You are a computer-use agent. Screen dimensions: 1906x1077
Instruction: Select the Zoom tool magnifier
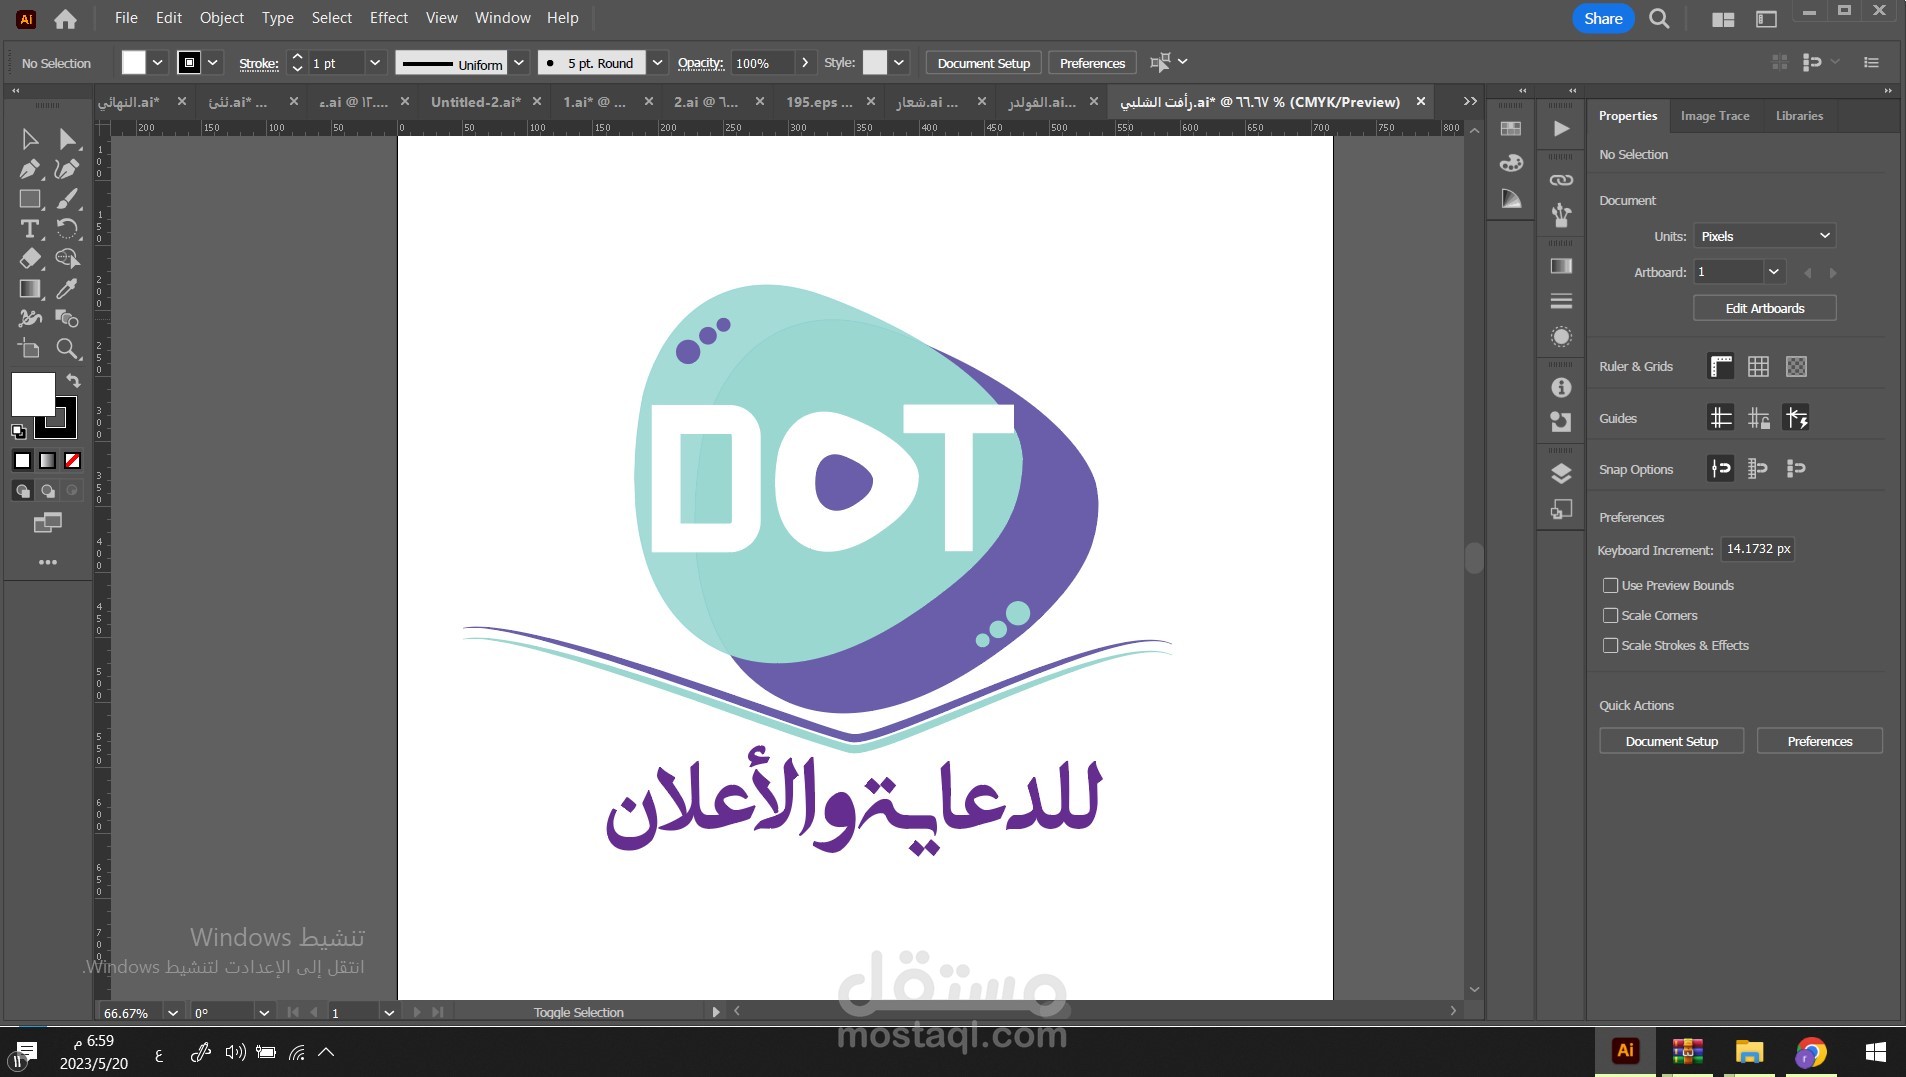tap(67, 349)
